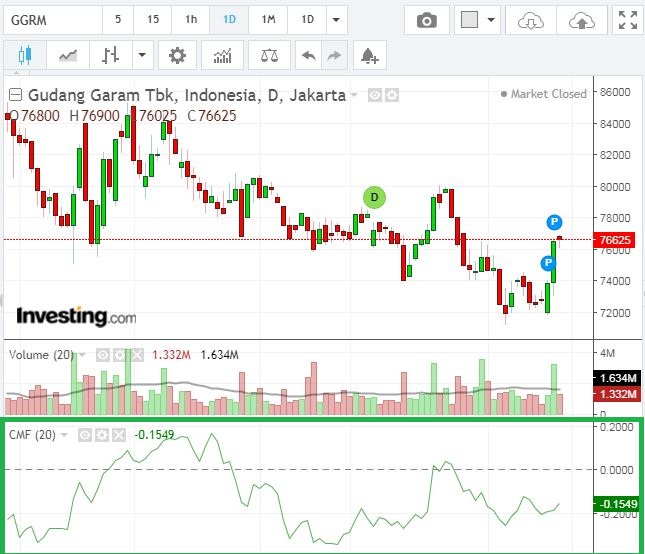Click the red 76625 price label
The height and width of the screenshot is (554, 645).
[615, 240]
